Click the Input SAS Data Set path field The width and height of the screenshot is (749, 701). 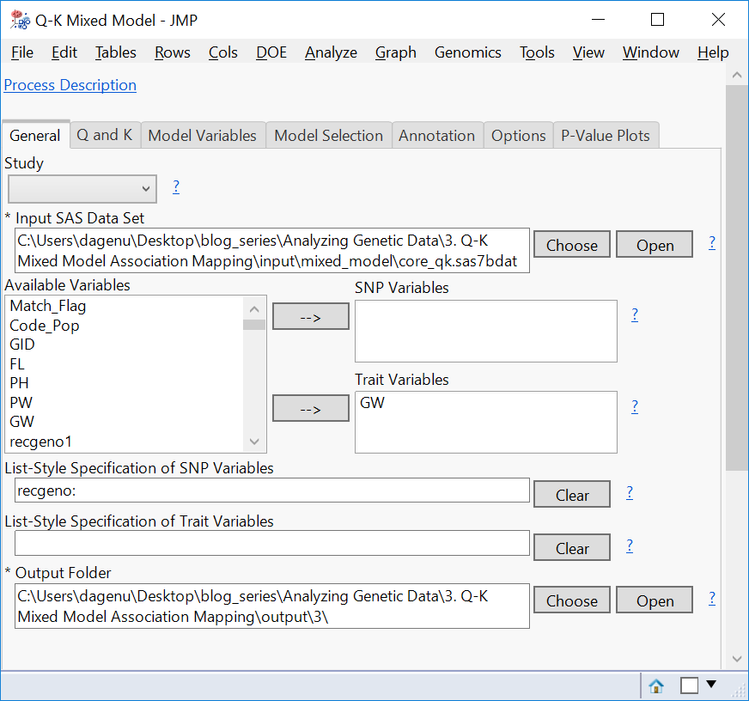(x=272, y=251)
